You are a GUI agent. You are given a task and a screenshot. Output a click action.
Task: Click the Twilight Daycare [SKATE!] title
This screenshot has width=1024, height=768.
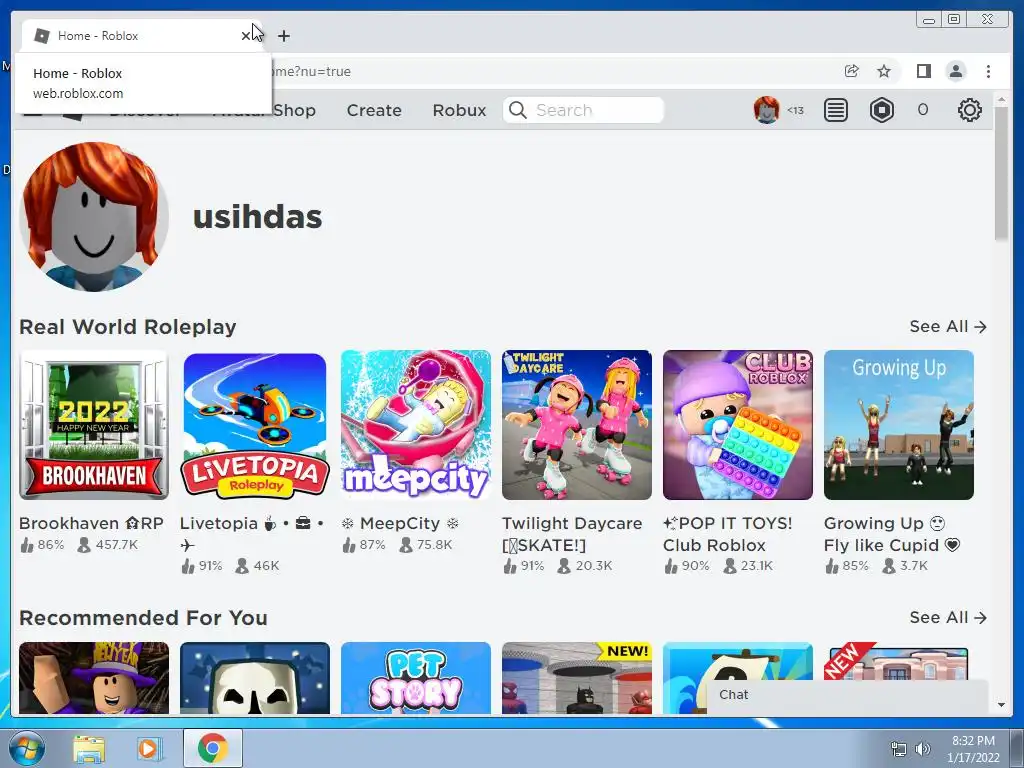click(x=572, y=534)
